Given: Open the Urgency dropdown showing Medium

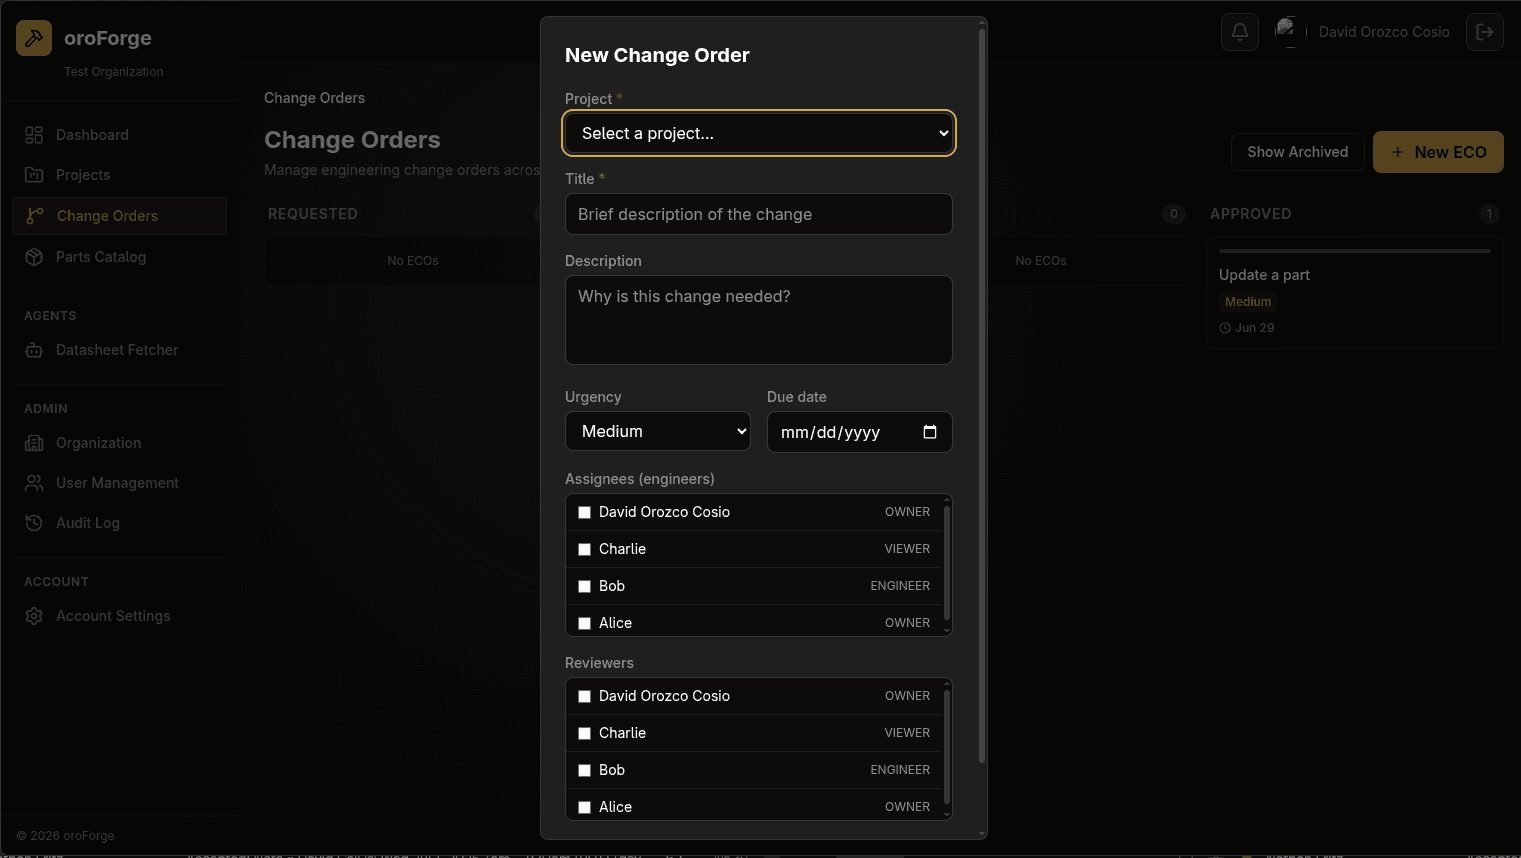Looking at the screenshot, I should tap(658, 432).
